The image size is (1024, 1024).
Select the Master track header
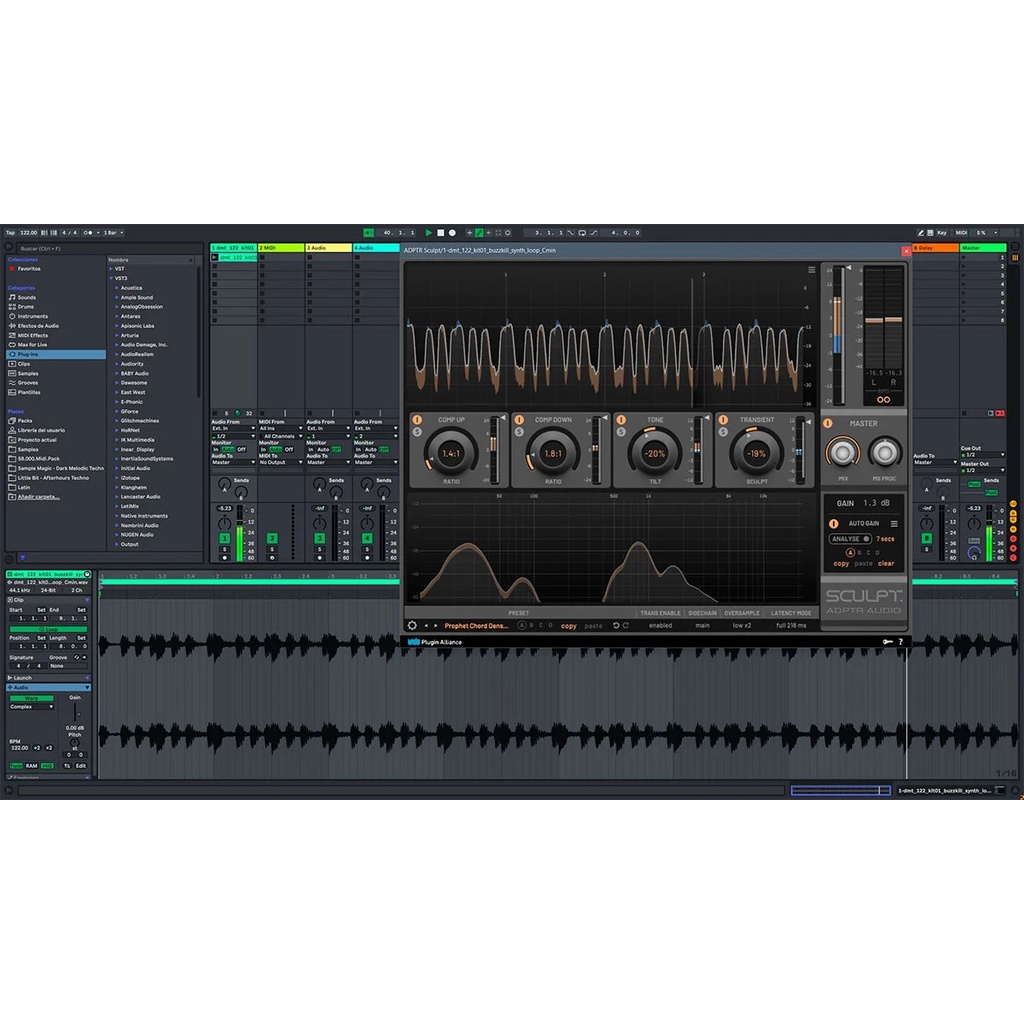coord(982,248)
